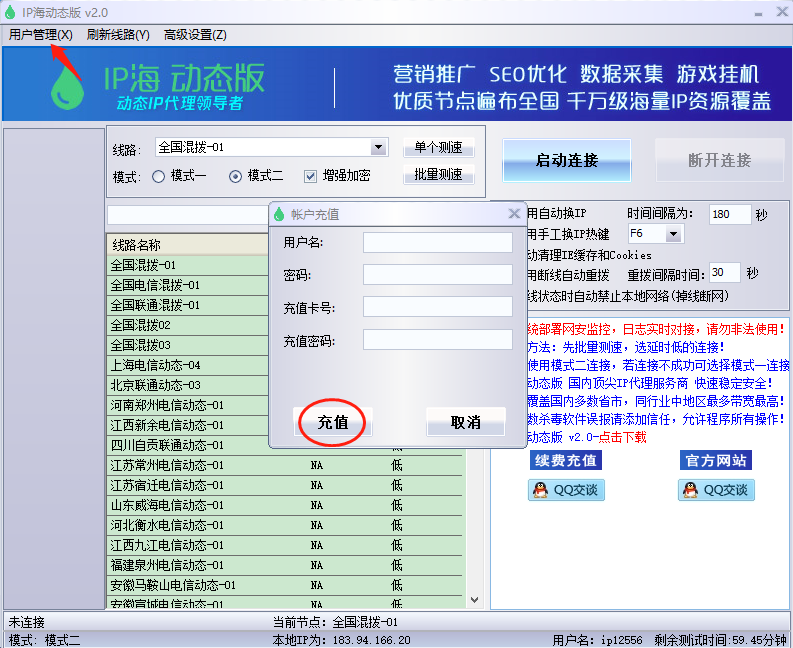793x648 pixels.
Task: Select the 江西新余电信动态-01 row
Action: [188, 425]
